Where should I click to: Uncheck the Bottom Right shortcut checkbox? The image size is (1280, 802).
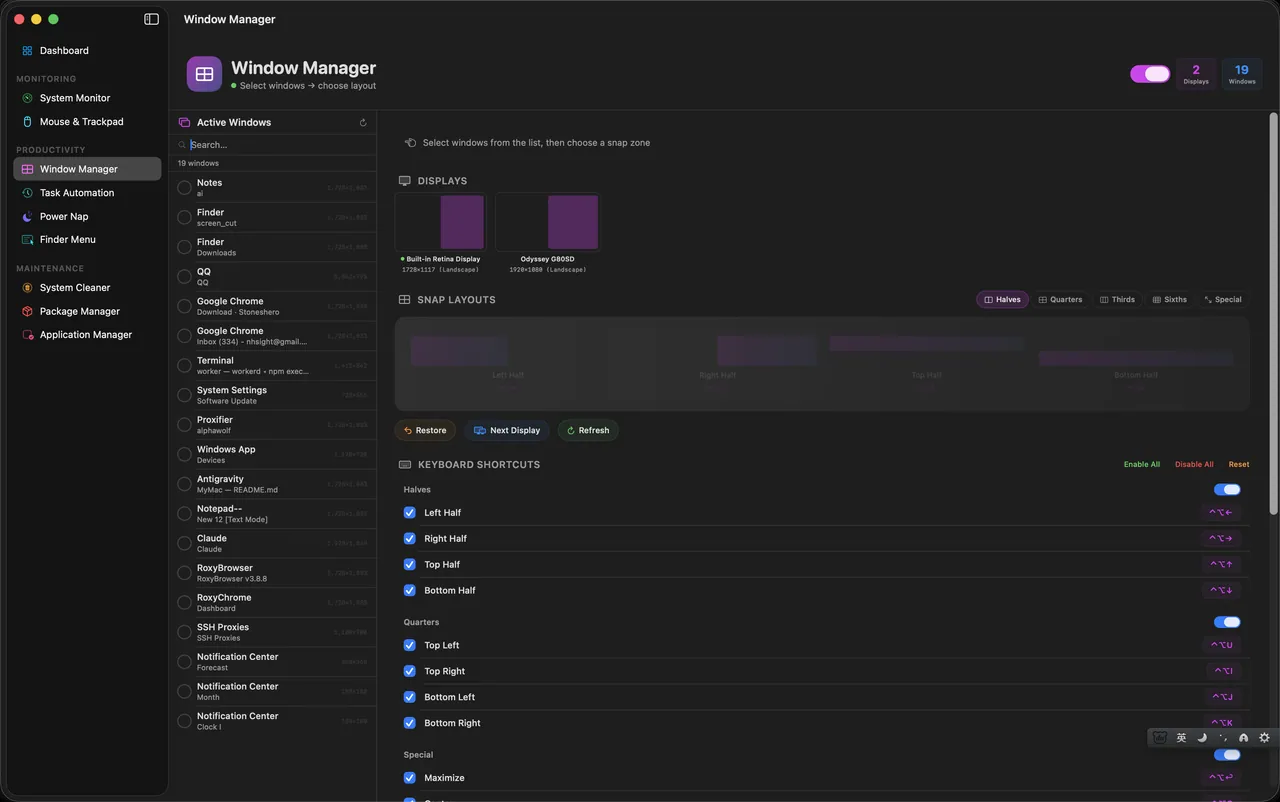[409, 723]
